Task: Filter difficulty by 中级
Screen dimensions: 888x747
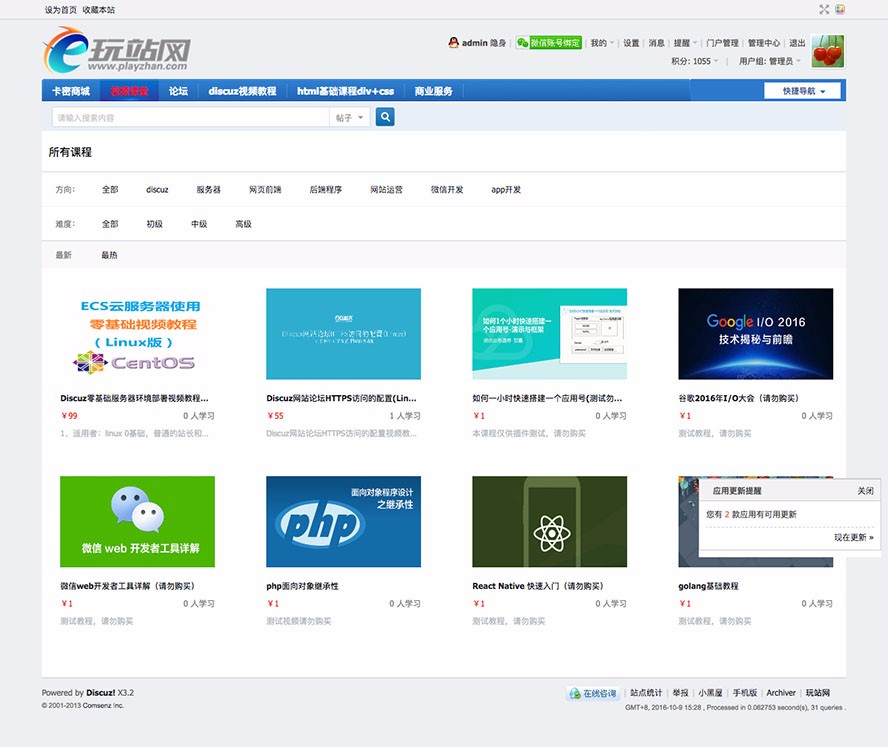Action: (199, 224)
